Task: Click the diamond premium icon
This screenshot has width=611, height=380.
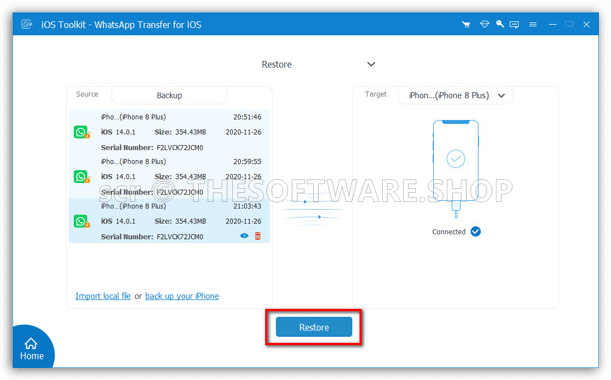Action: pyautogui.click(x=484, y=25)
